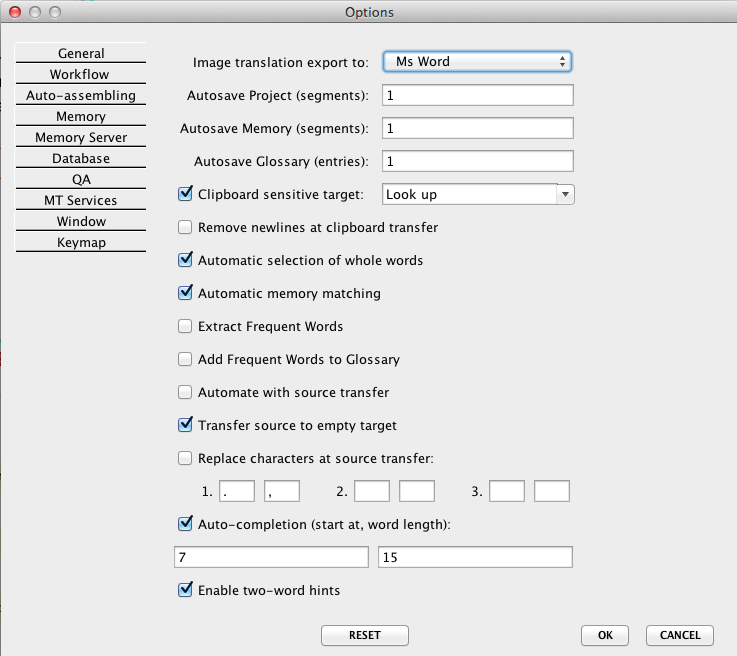Disable Enable two-word hints checkbox
The height and width of the screenshot is (656, 737).
185,591
